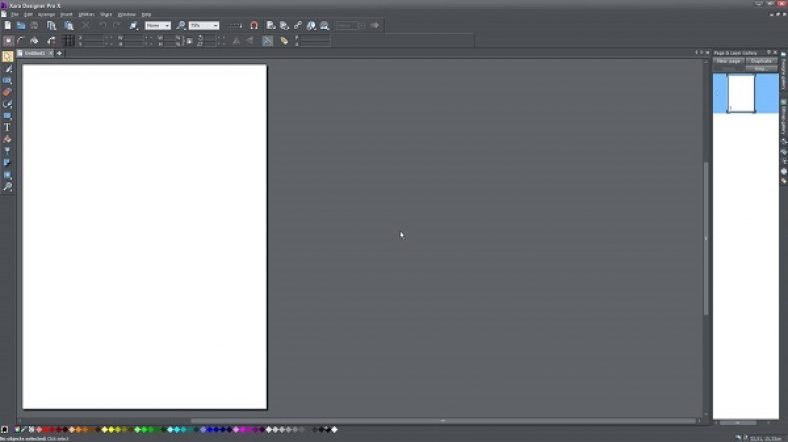
Task: Open the Designs Gallery side tab
Action: (783, 72)
